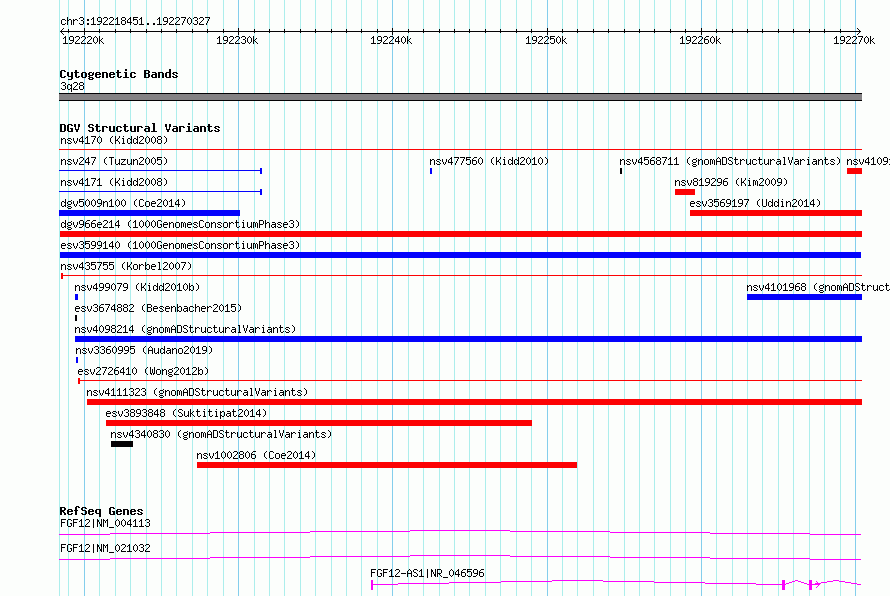The image size is (890, 596).
Task: Click the esv3599140 (1000GenomesConsortiumPhase3) label
Action: click(x=180, y=245)
